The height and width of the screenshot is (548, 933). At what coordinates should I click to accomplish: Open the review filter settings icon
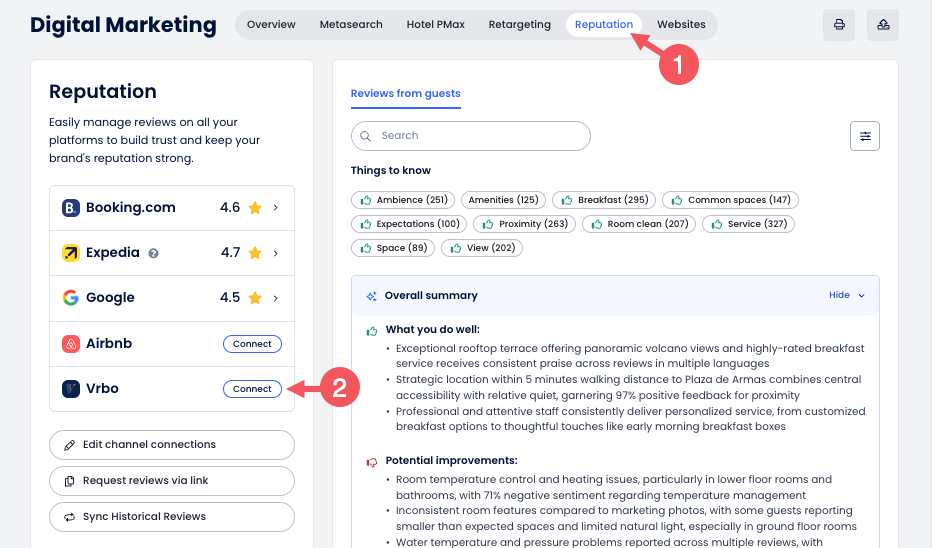865,136
